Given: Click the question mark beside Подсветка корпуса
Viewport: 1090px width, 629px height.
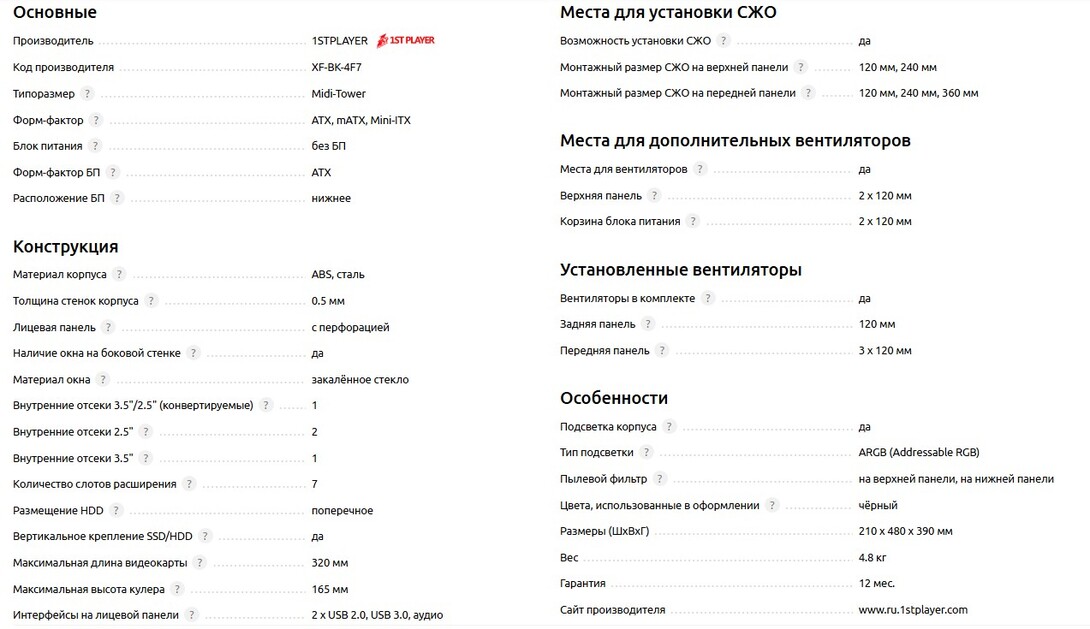Looking at the screenshot, I should tap(669, 427).
